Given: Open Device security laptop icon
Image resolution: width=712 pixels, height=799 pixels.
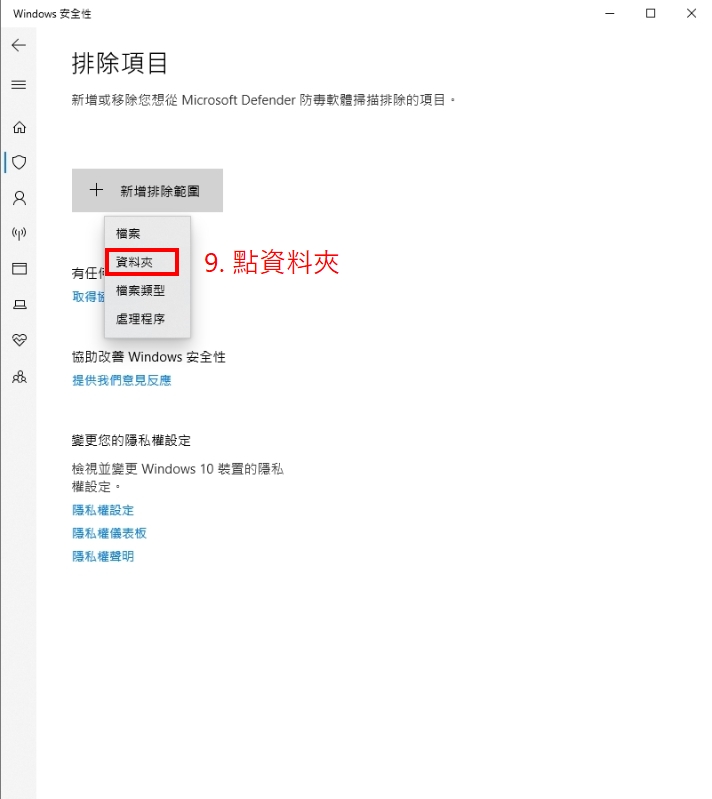Looking at the screenshot, I should pyautogui.click(x=19, y=304).
